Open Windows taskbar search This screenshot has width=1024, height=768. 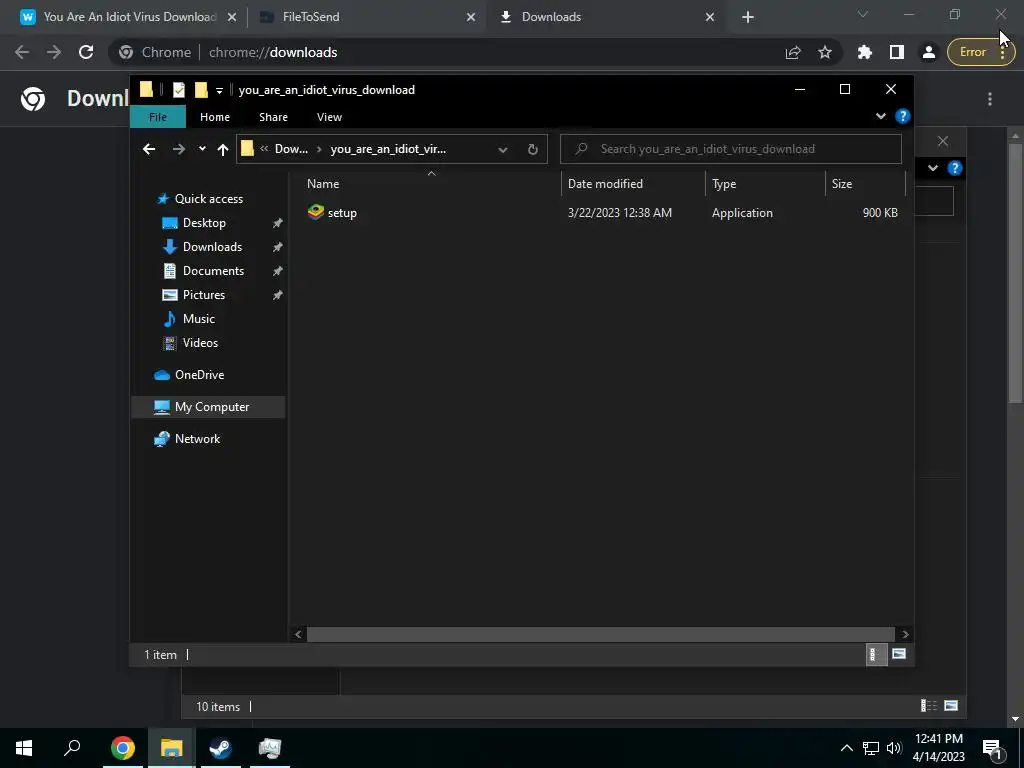[72, 748]
